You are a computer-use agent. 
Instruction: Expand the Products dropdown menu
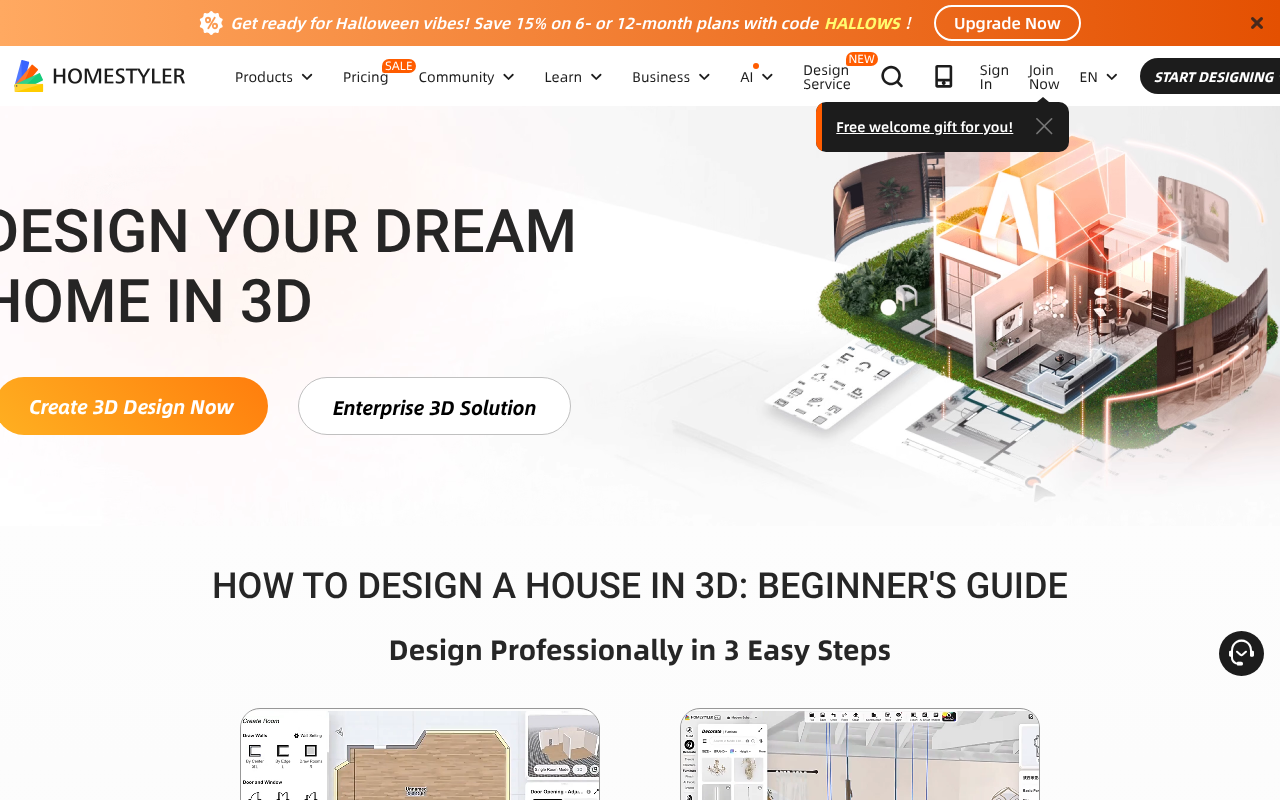click(274, 77)
